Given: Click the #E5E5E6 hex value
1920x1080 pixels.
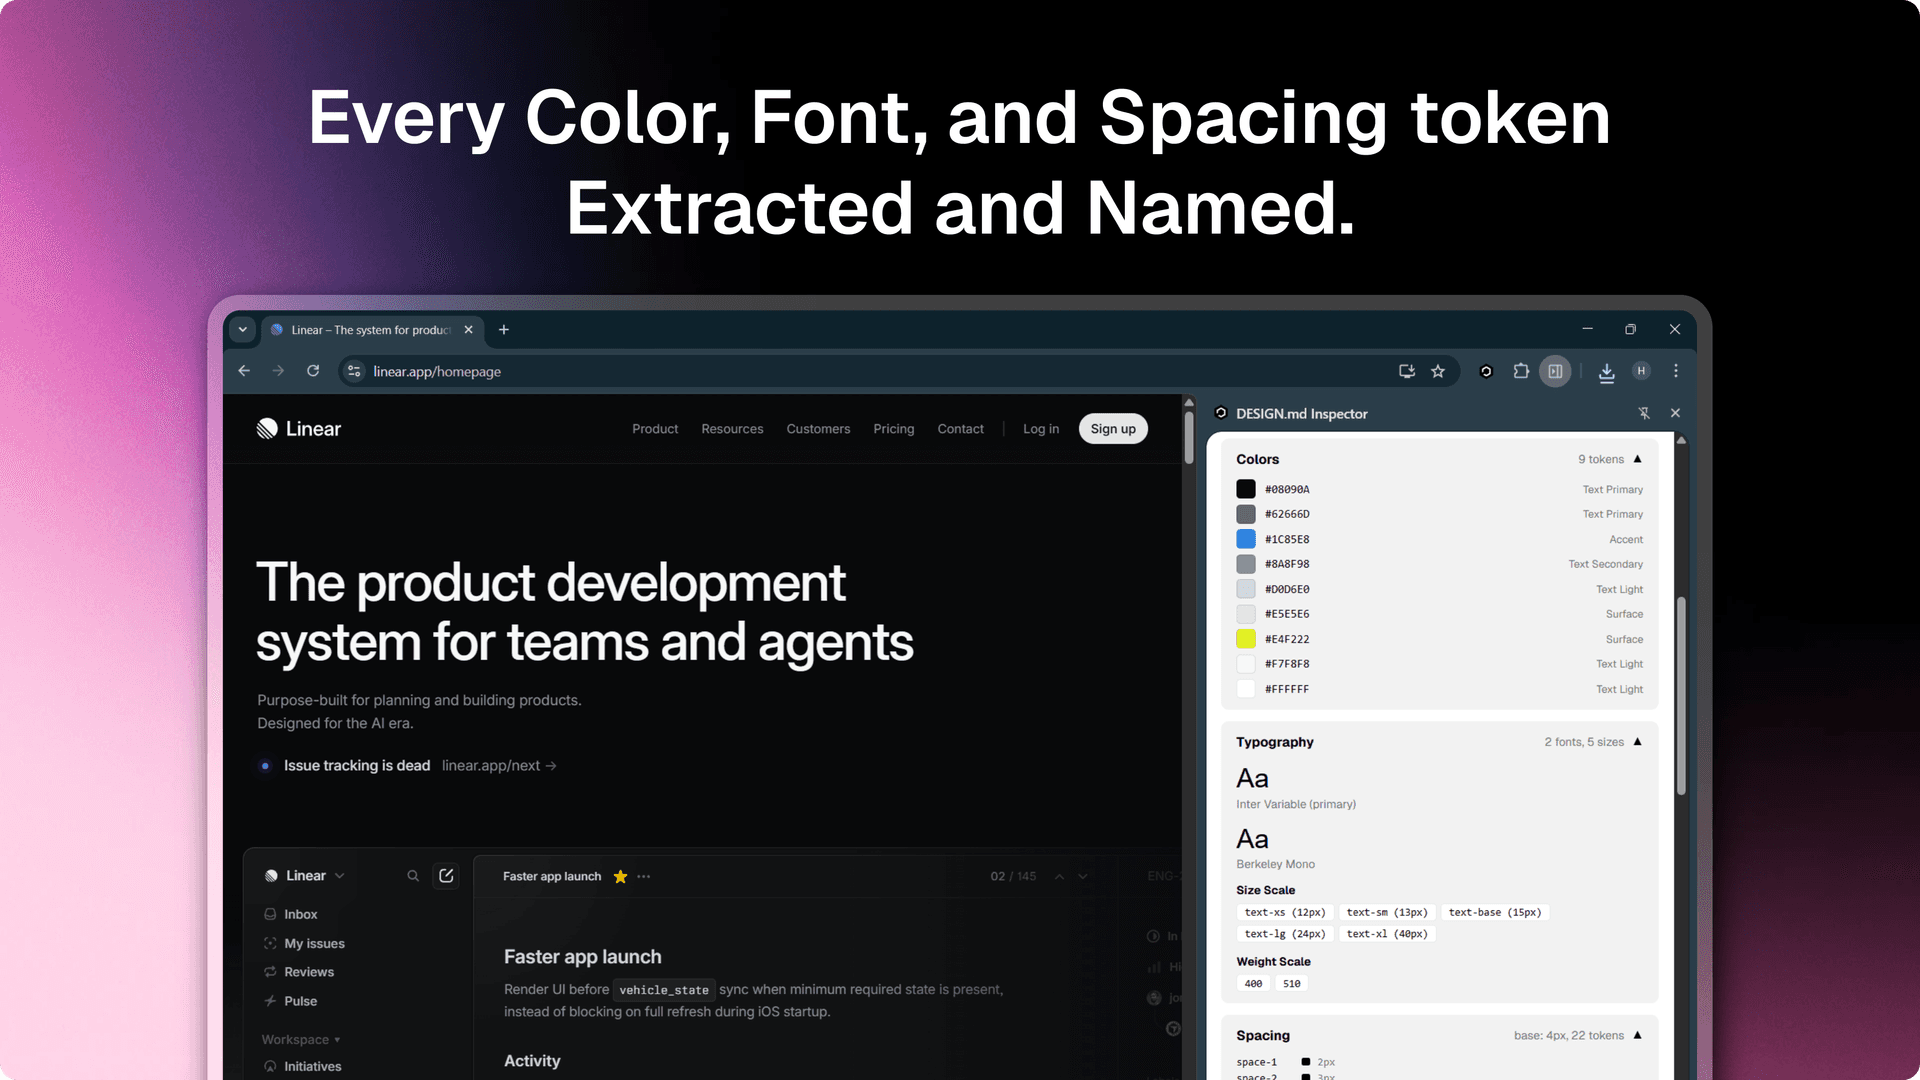Looking at the screenshot, I should [x=1287, y=614].
